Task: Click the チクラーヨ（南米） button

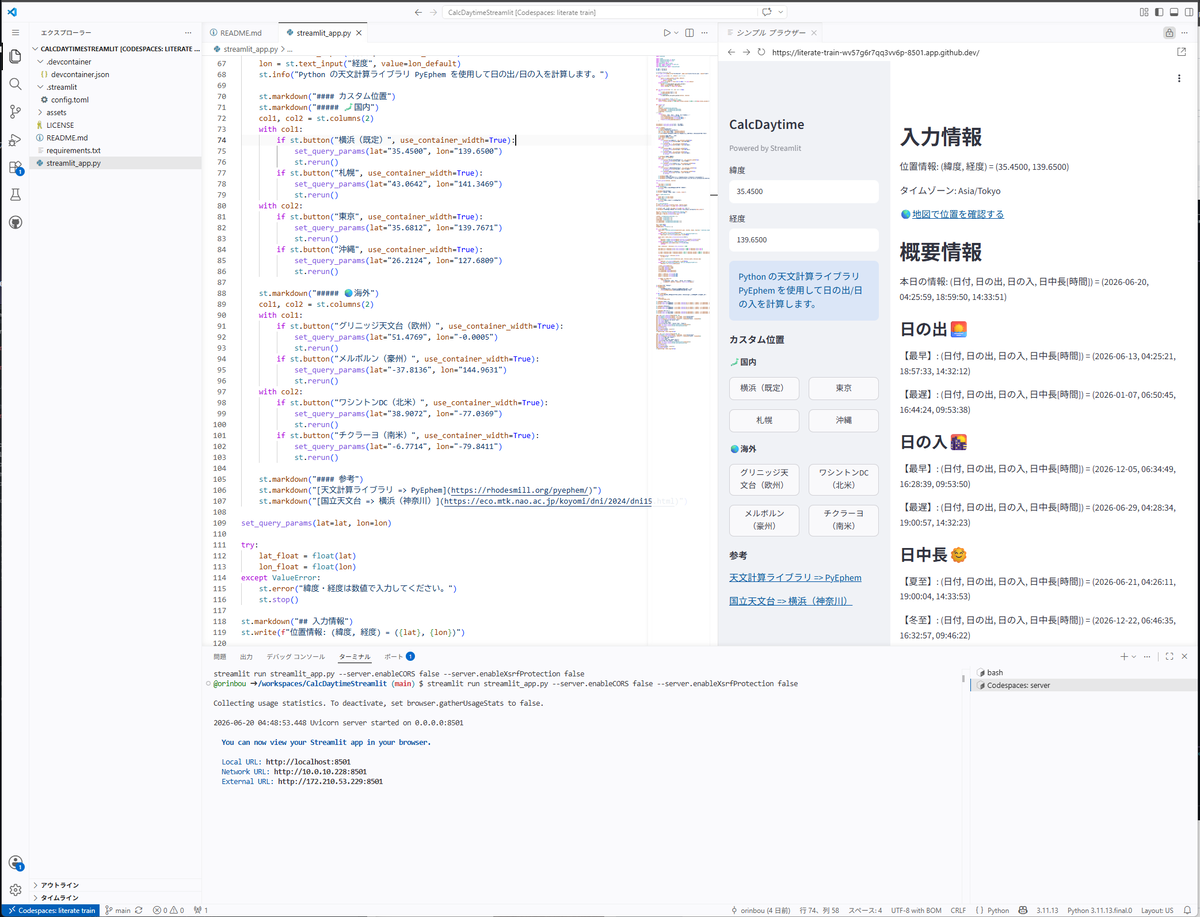Action: click(844, 520)
